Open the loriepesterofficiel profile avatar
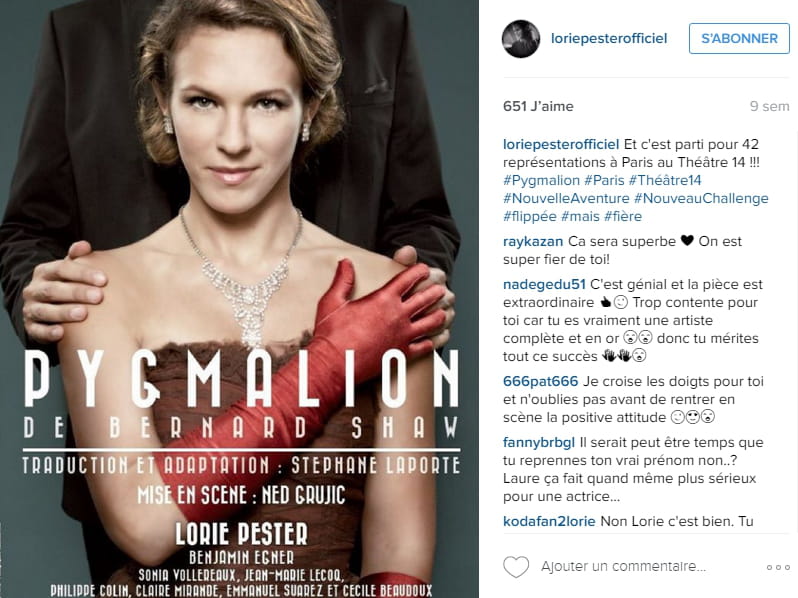The image size is (798, 598). coord(521,39)
